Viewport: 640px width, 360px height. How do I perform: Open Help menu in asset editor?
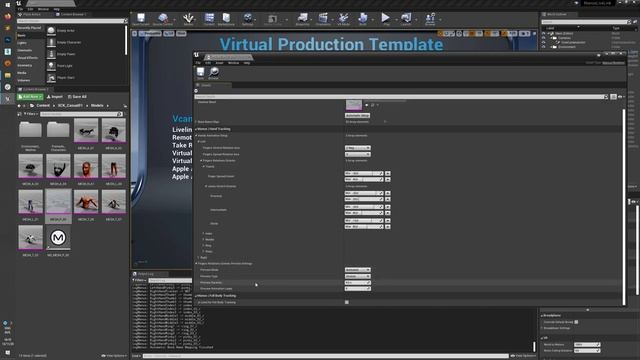(247, 63)
